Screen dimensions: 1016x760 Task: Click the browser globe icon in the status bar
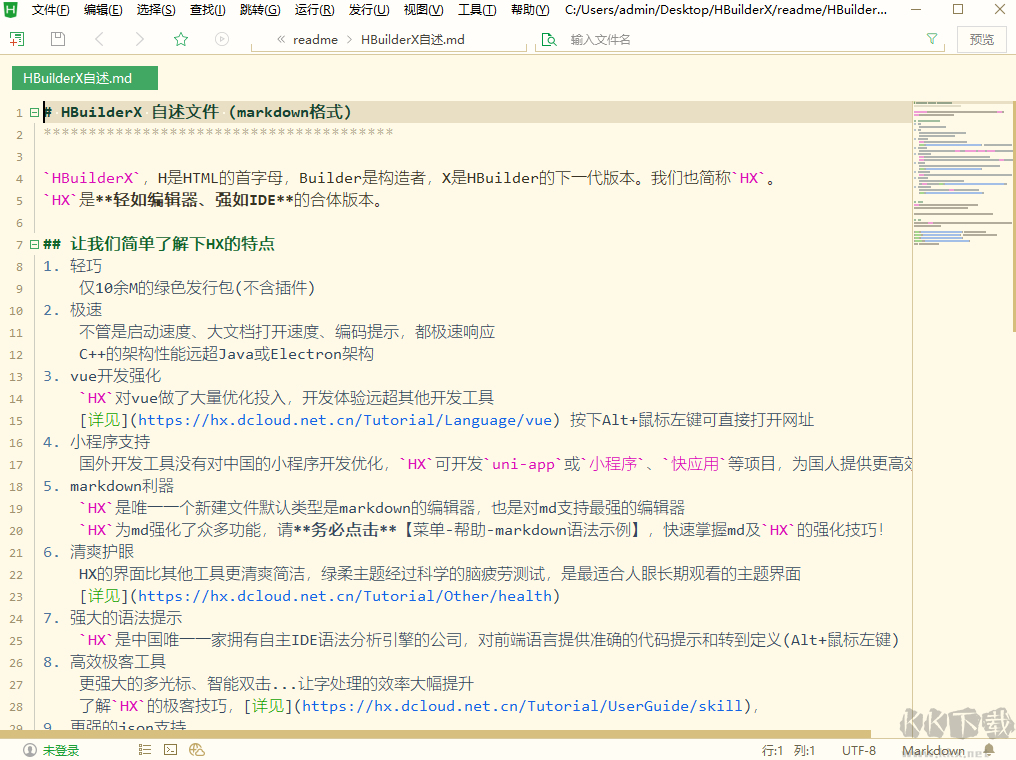[197, 750]
